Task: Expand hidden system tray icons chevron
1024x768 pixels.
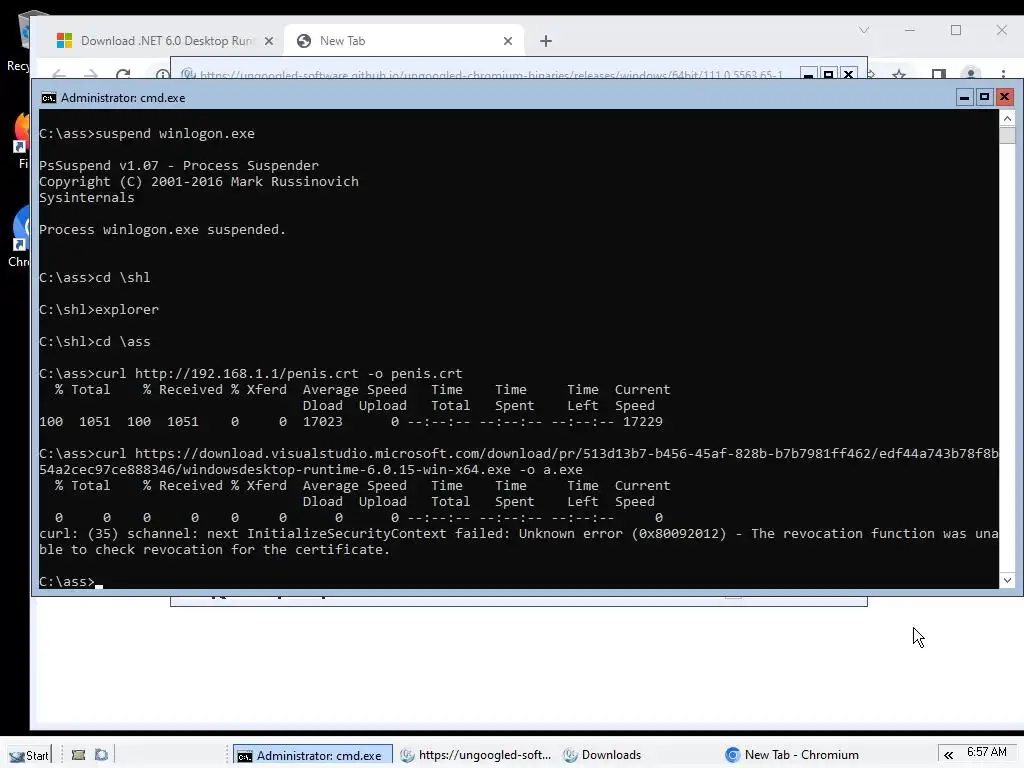Action: (x=948, y=755)
